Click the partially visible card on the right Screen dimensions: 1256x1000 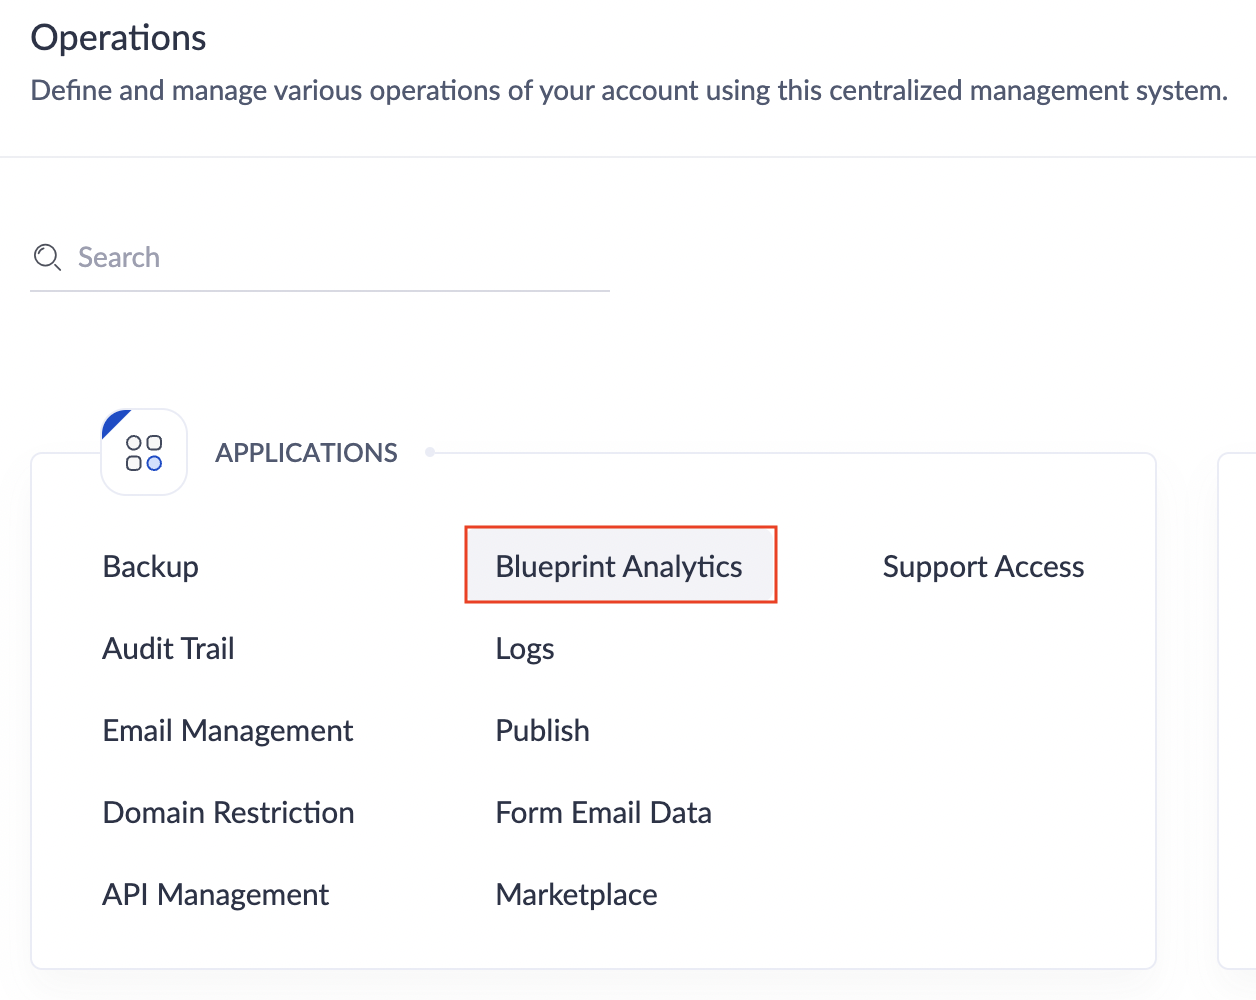[1237, 710]
